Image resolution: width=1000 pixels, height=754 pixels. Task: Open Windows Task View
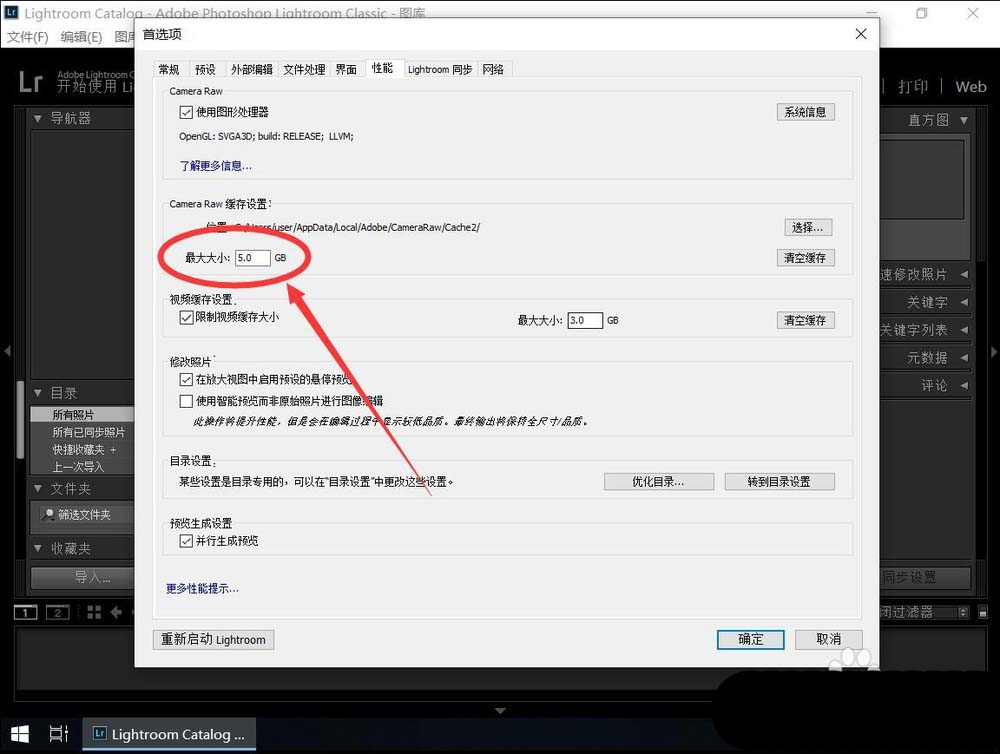(x=58, y=734)
